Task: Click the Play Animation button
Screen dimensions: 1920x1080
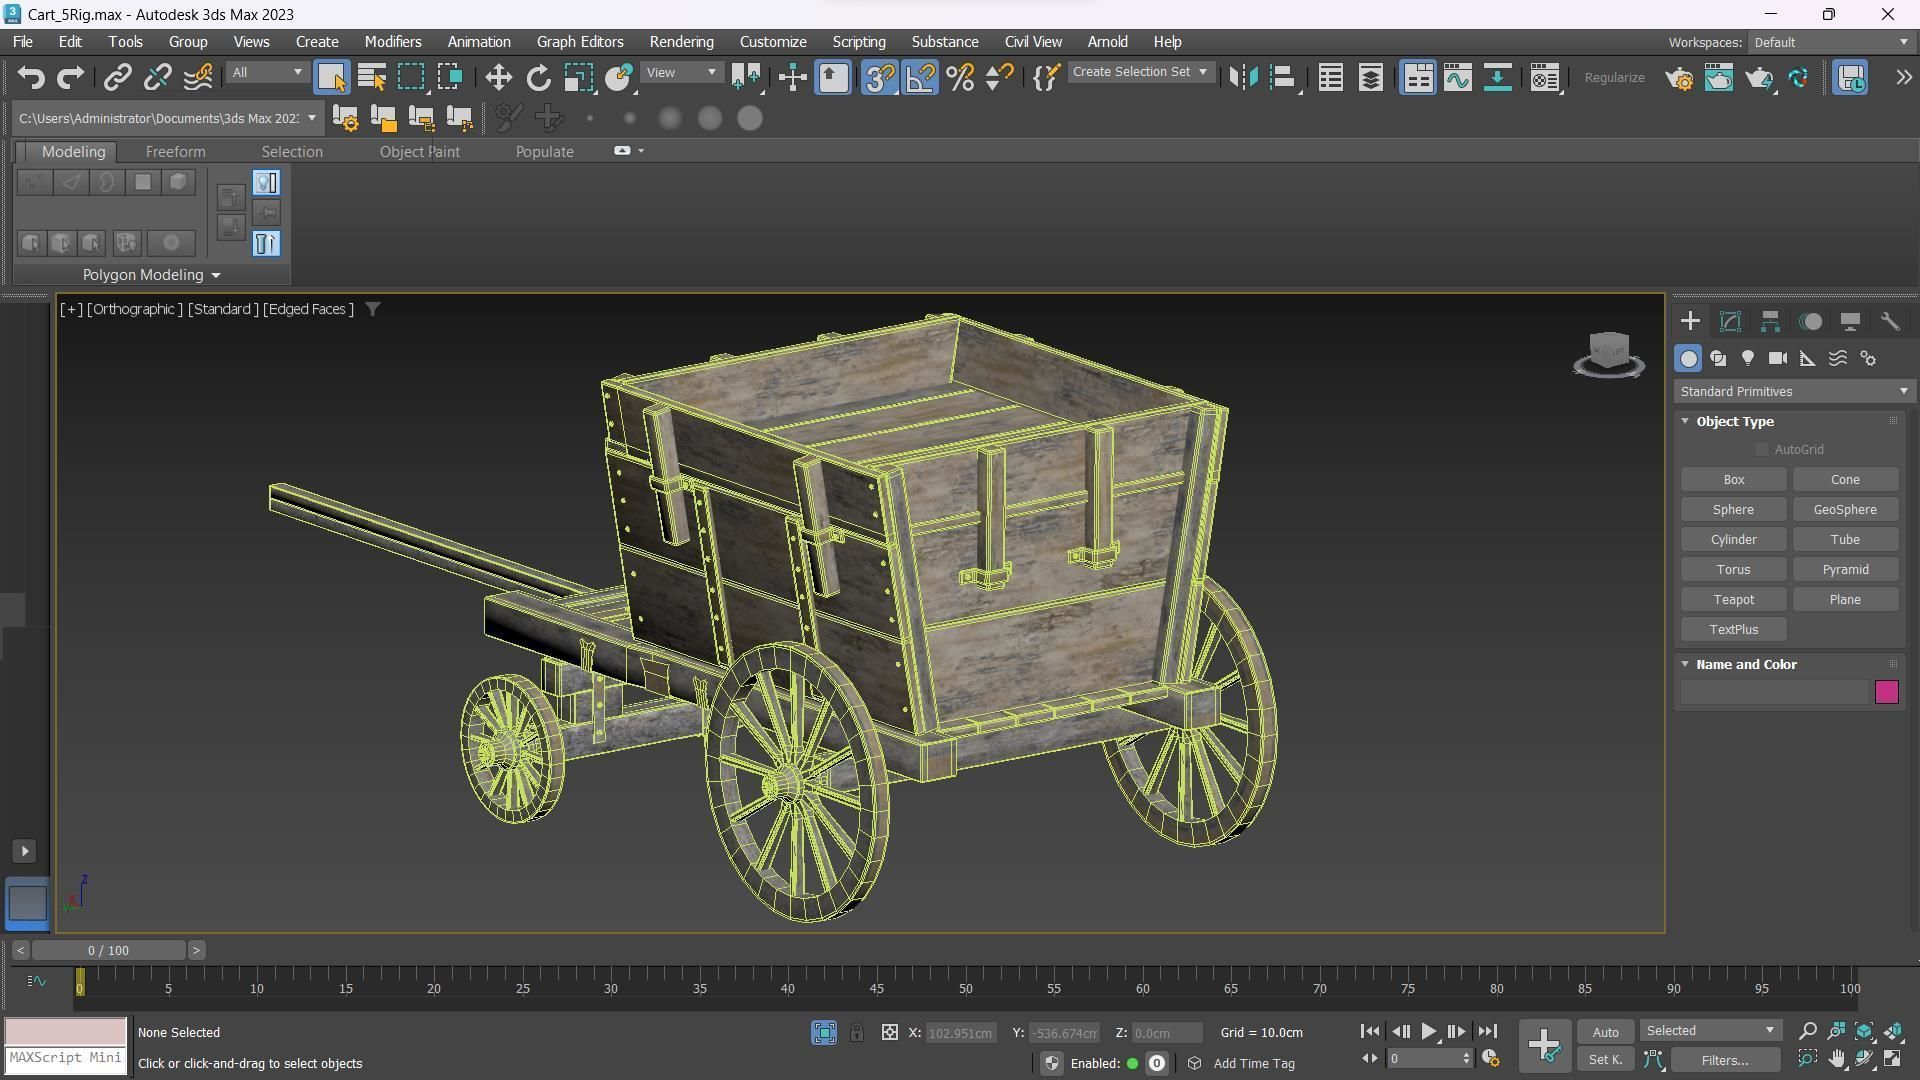Action: [1428, 1032]
